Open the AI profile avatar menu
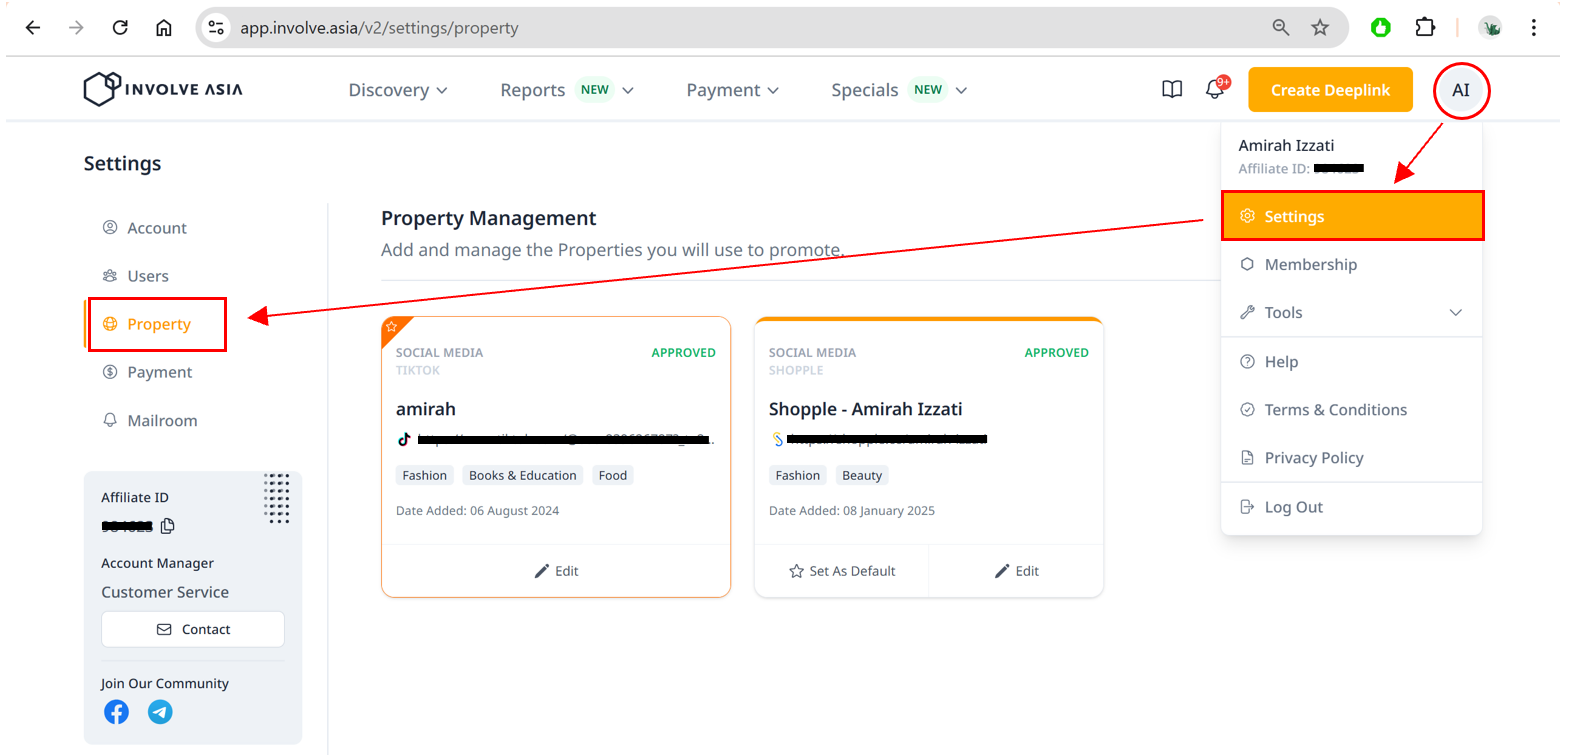The height and width of the screenshot is (755, 1578). (x=1460, y=90)
